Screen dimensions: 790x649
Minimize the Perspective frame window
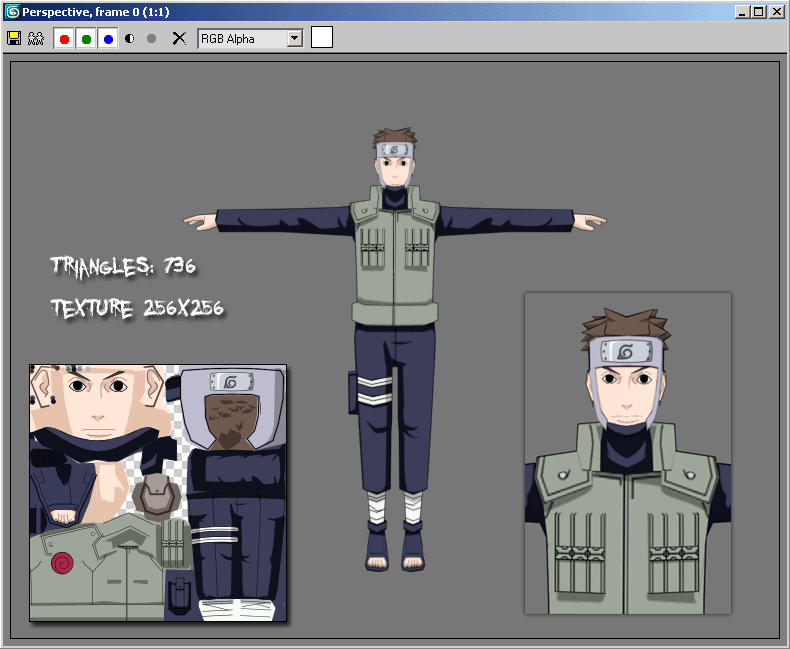point(742,12)
